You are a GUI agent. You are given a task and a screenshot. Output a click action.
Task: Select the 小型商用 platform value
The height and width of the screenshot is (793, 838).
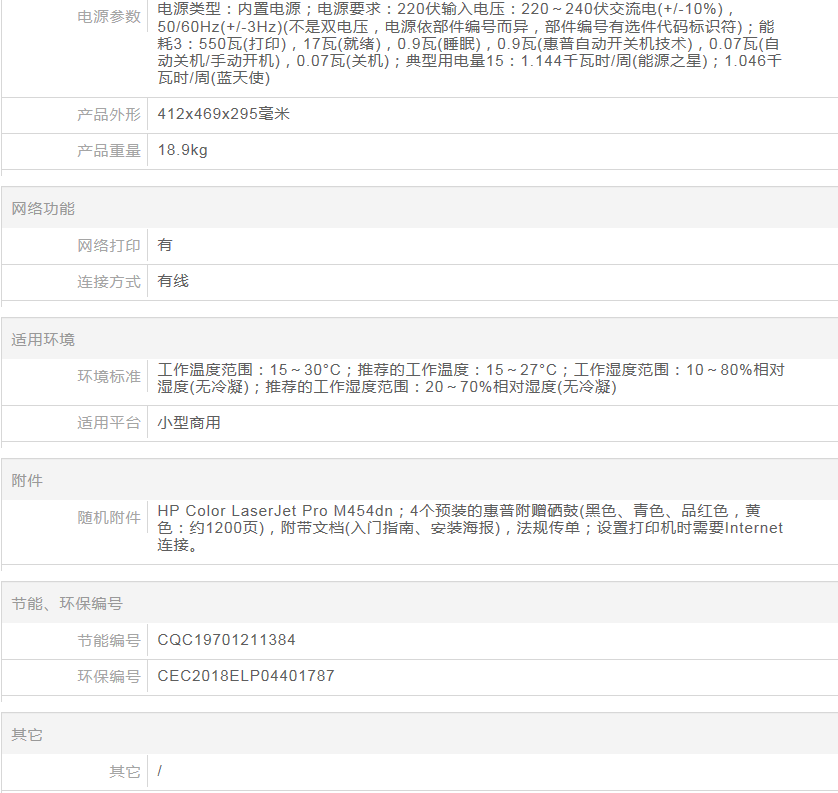[x=189, y=422]
